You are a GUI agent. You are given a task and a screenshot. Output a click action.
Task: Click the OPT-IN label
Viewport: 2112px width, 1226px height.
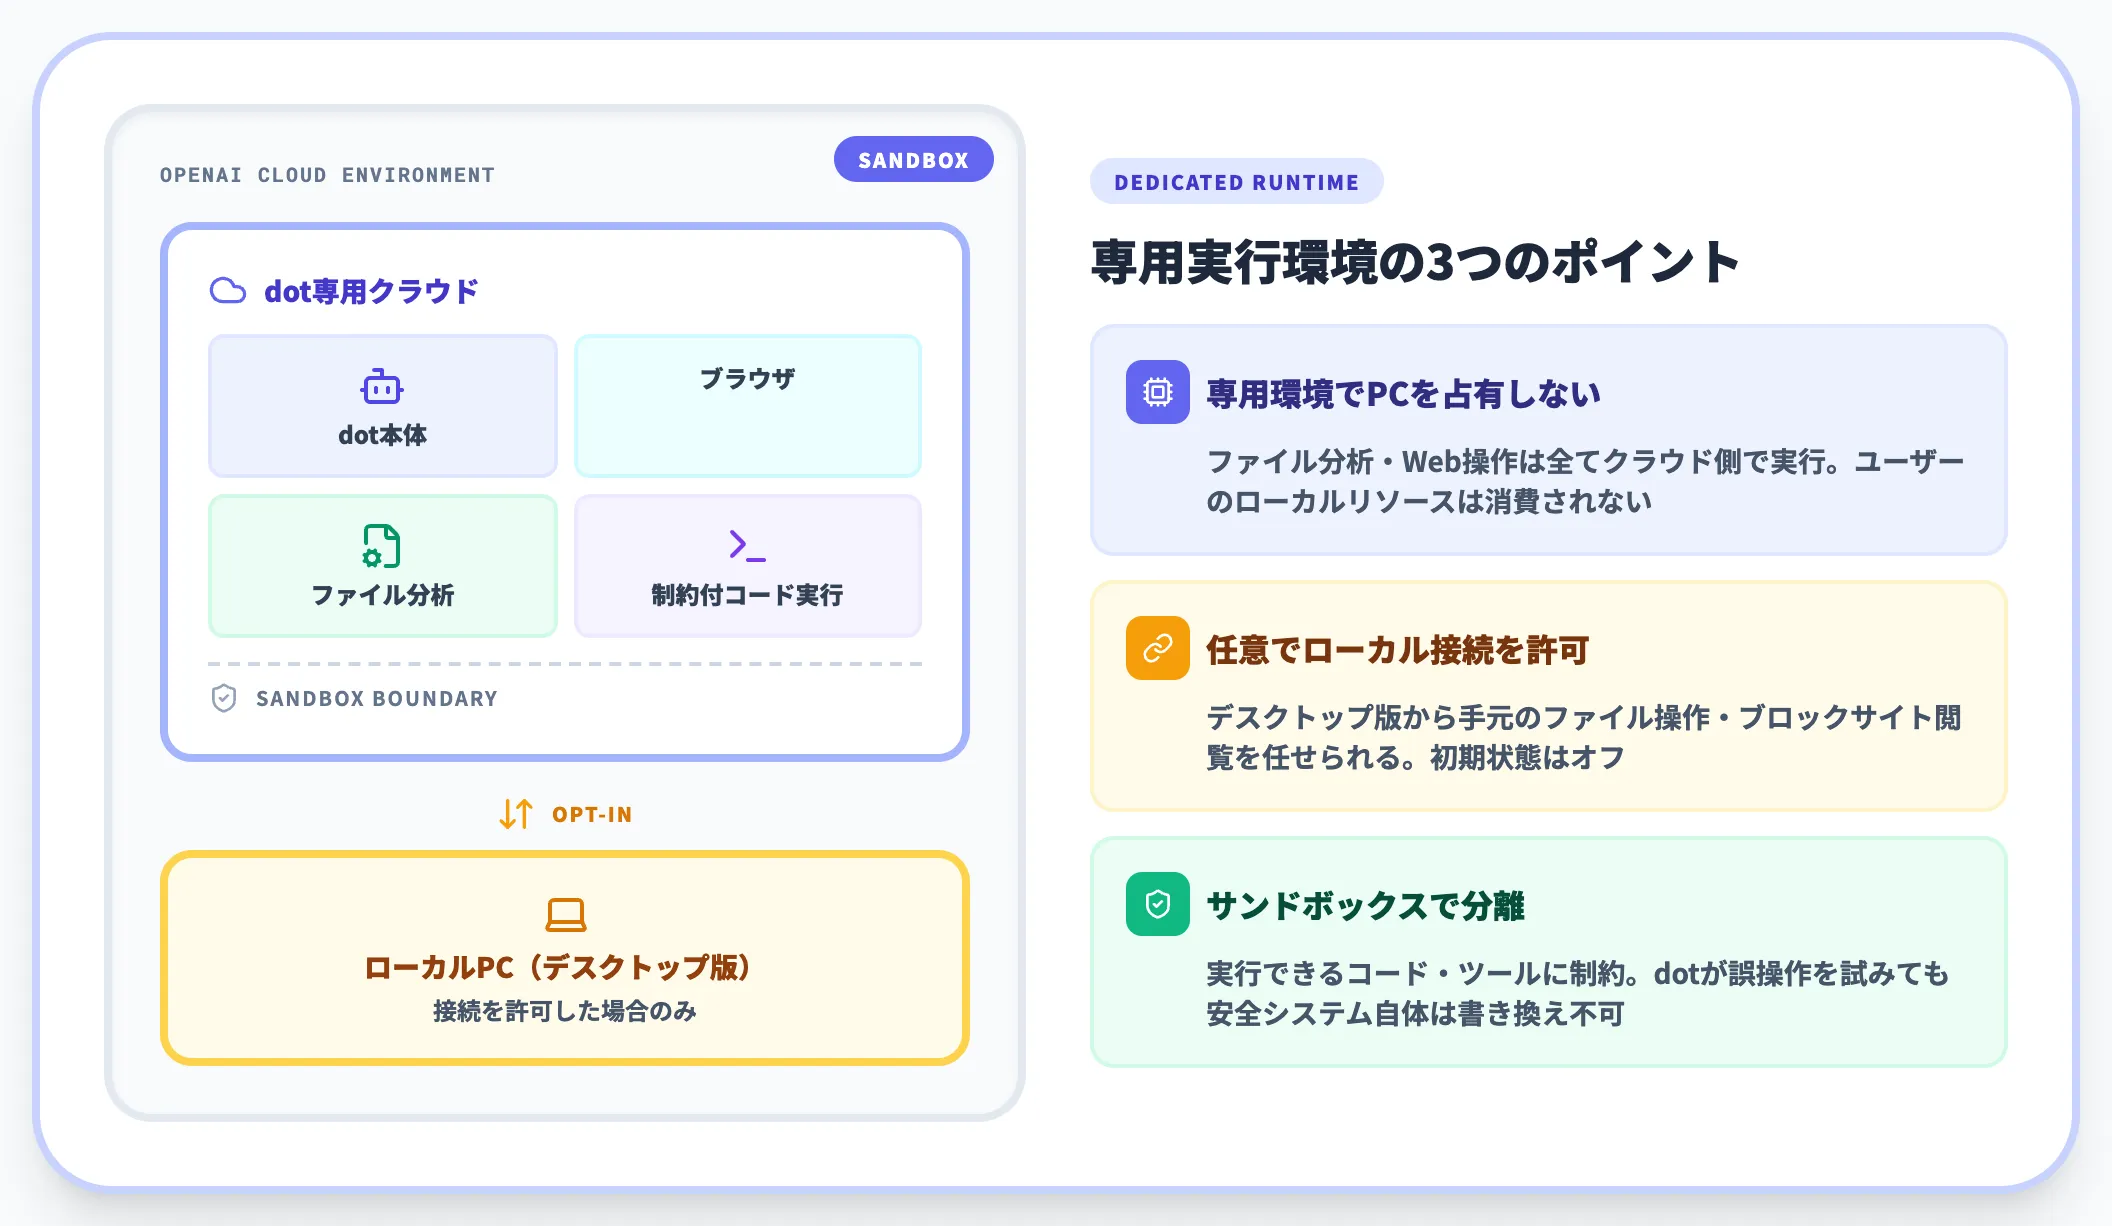592,814
